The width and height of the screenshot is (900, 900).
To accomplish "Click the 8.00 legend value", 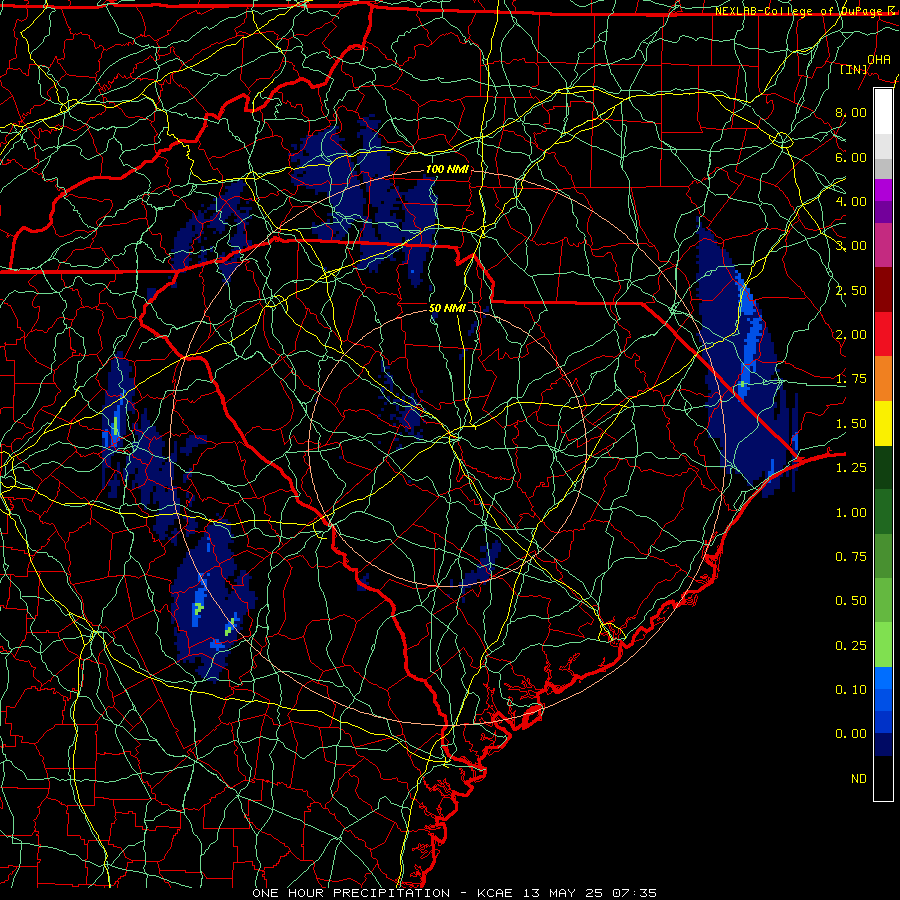I will click(851, 112).
